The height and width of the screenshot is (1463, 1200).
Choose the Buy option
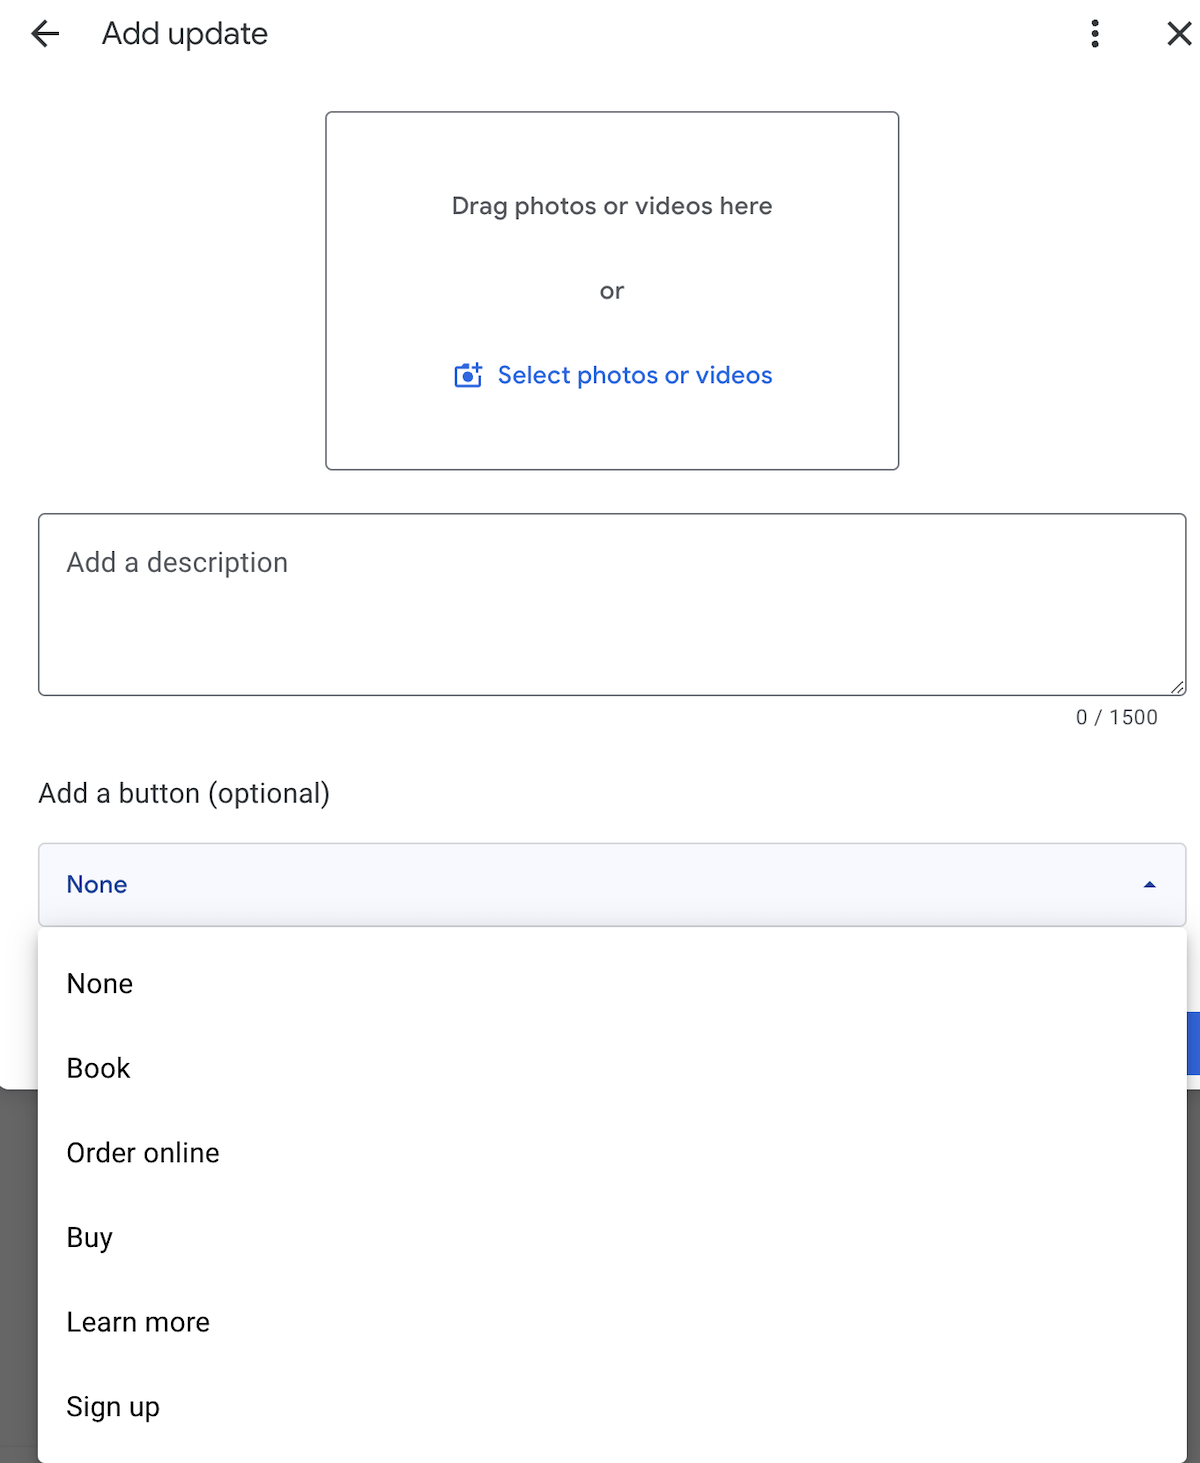click(612, 1238)
